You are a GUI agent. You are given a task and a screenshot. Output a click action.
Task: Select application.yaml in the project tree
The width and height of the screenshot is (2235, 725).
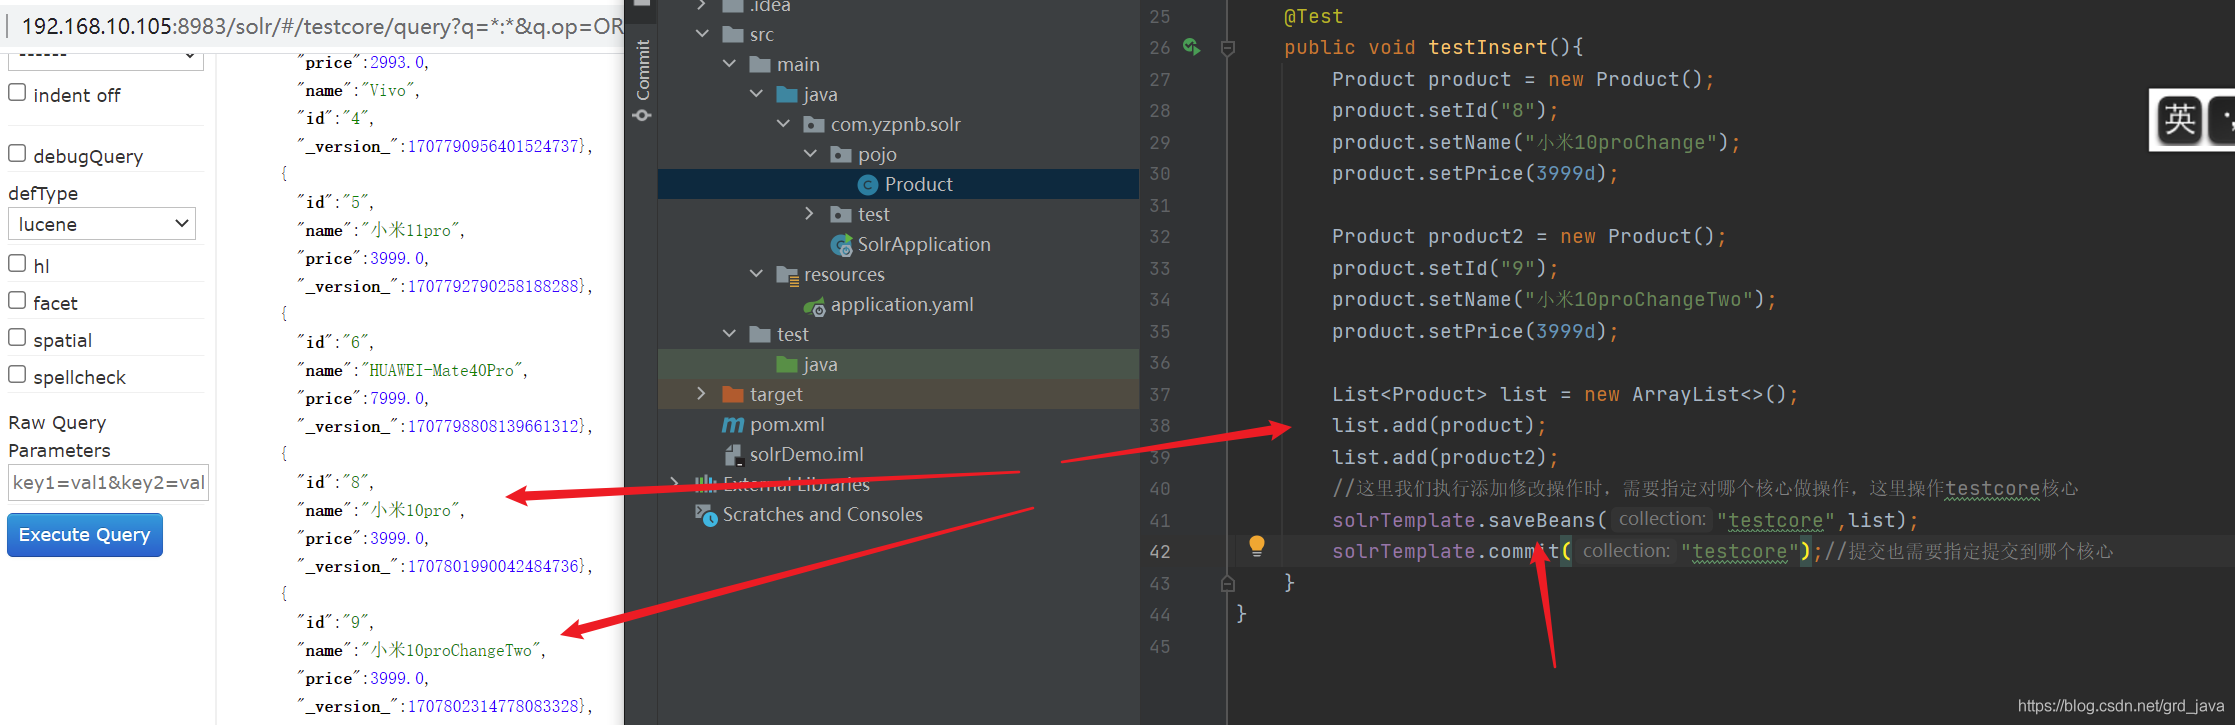[x=902, y=304]
